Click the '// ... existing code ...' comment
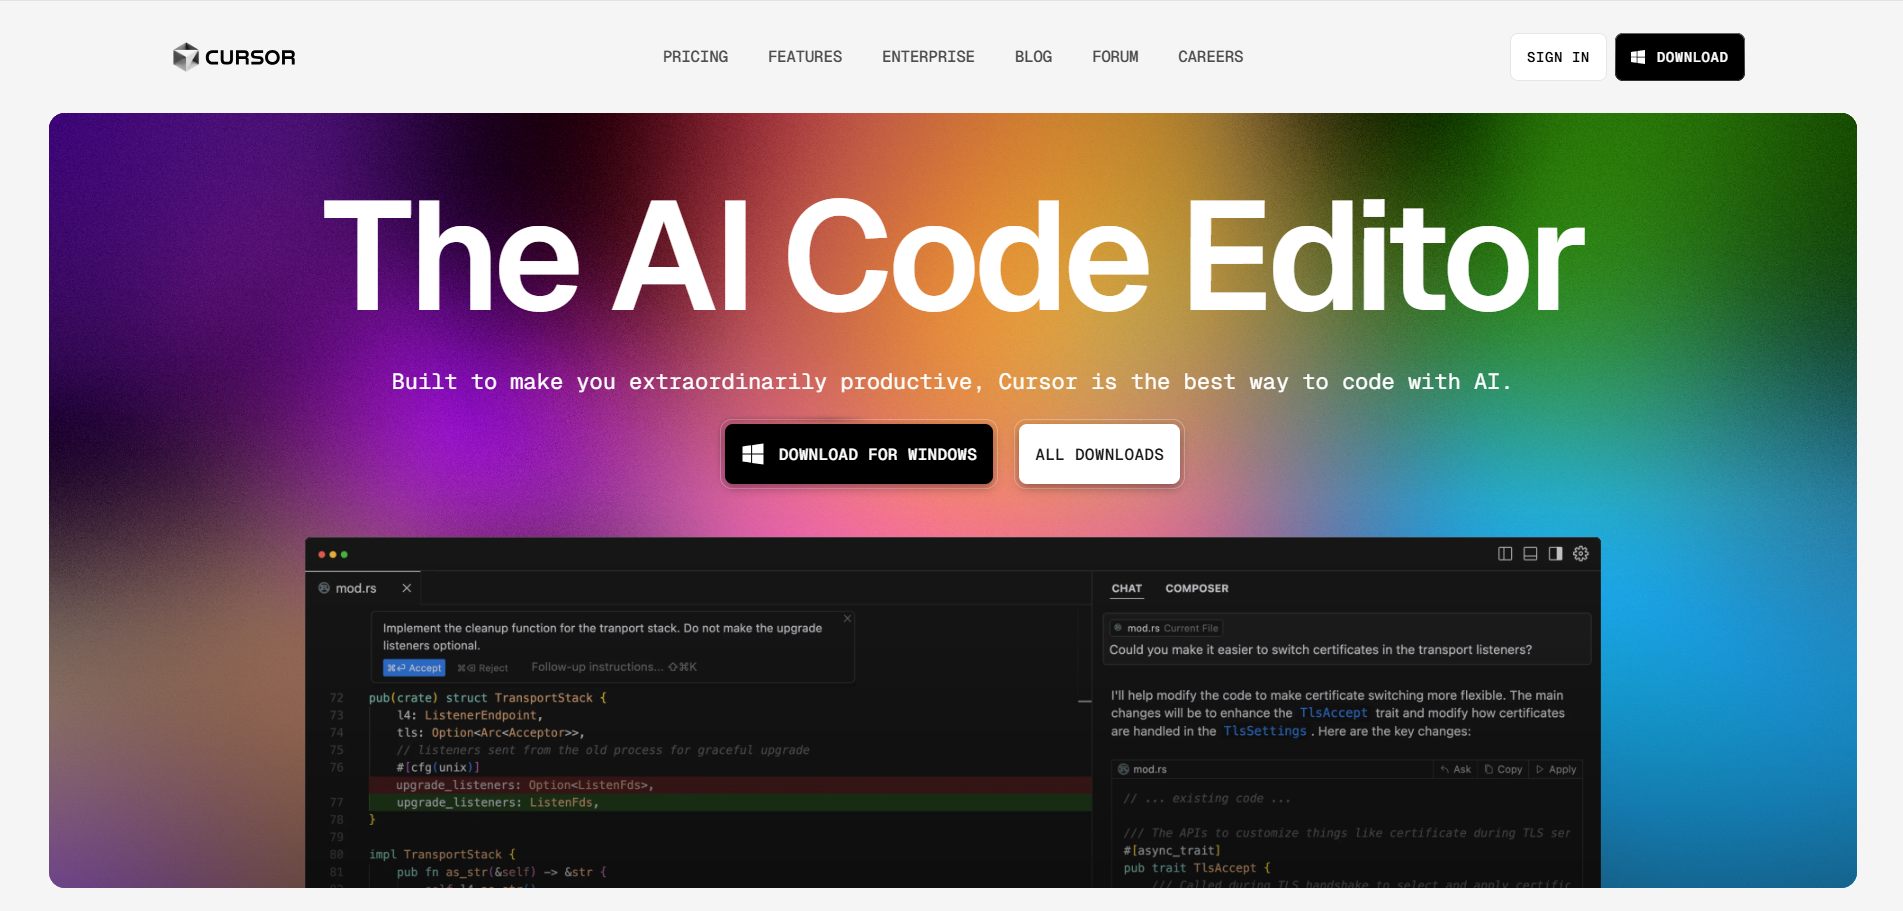 click(1206, 799)
